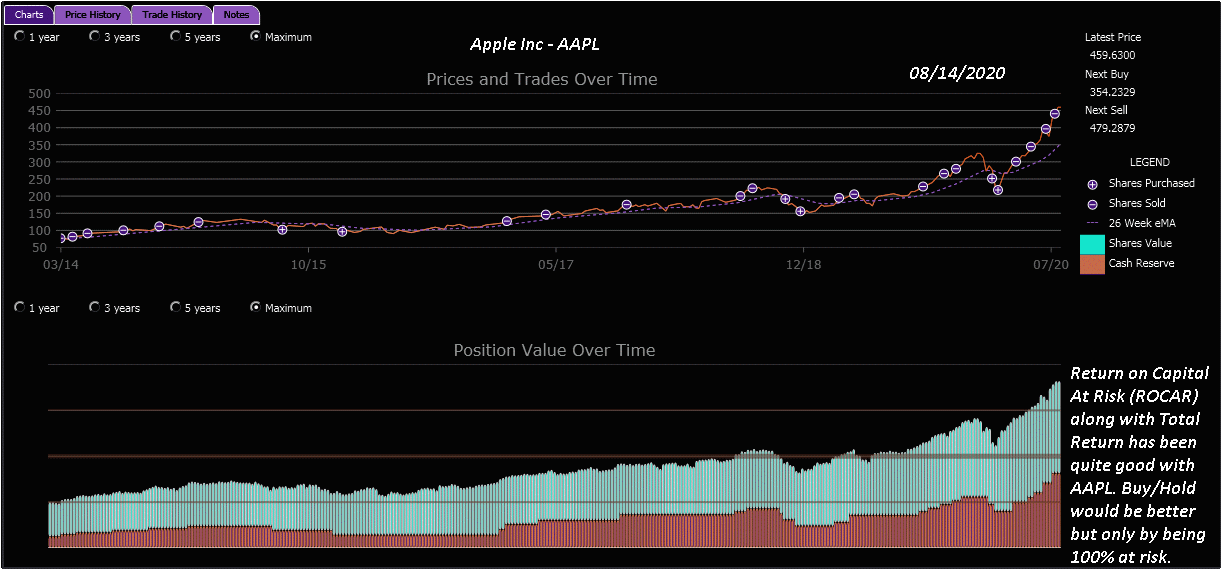Click the Latest Price label
Image resolution: width=1222 pixels, height=570 pixels.
[1113, 37]
